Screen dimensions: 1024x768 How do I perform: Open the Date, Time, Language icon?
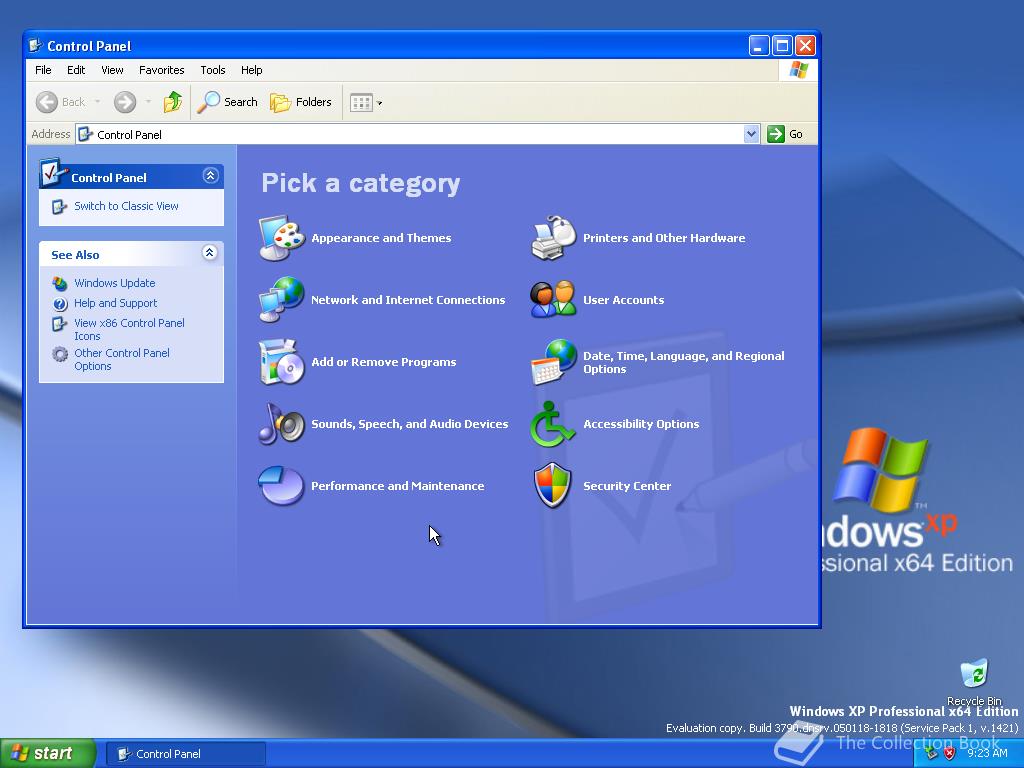(x=554, y=362)
